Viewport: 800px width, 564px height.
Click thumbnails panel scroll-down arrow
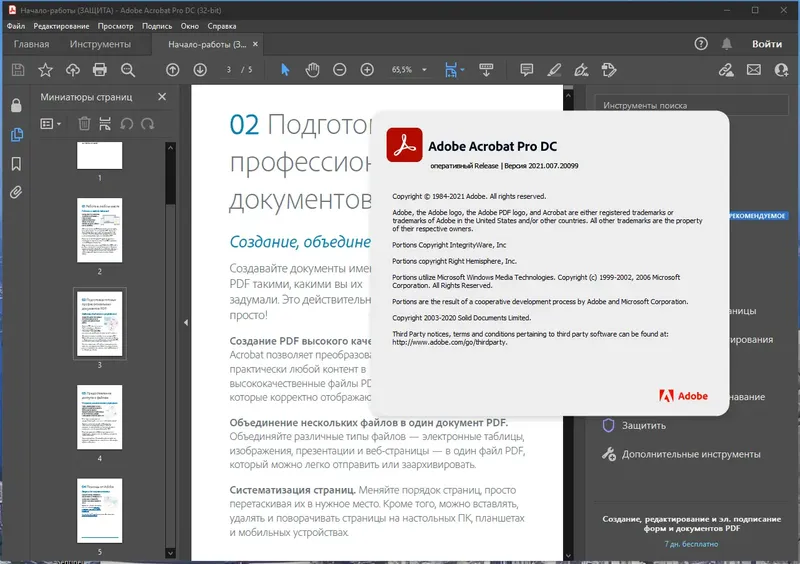coord(170,553)
